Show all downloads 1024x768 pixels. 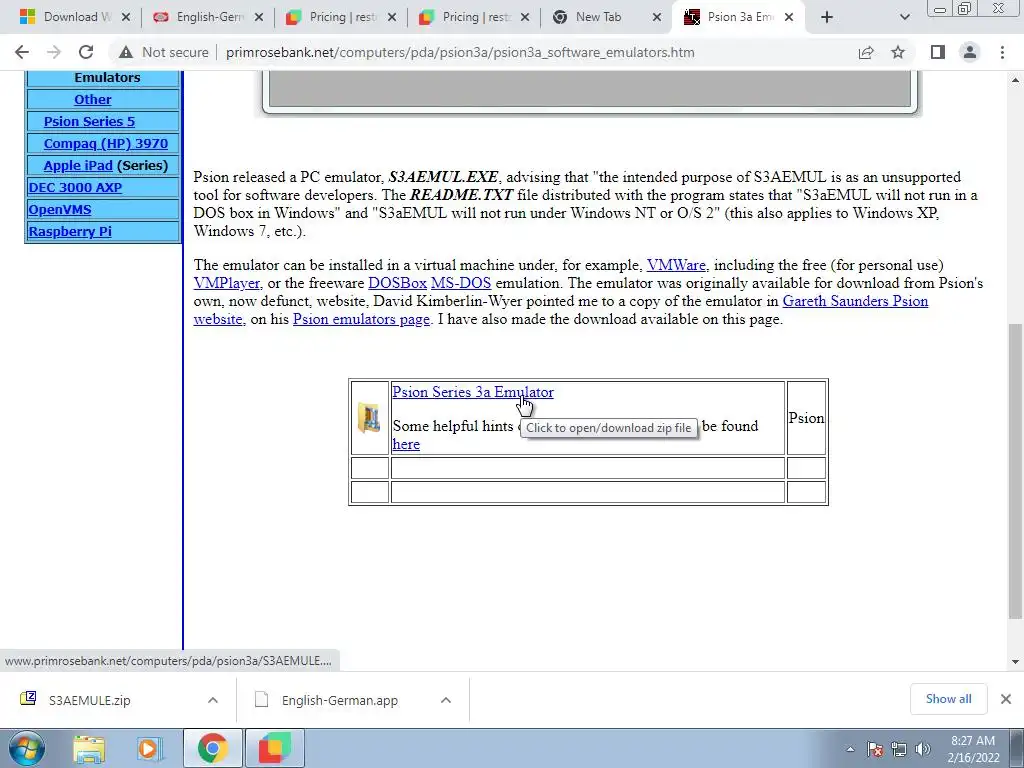948,699
